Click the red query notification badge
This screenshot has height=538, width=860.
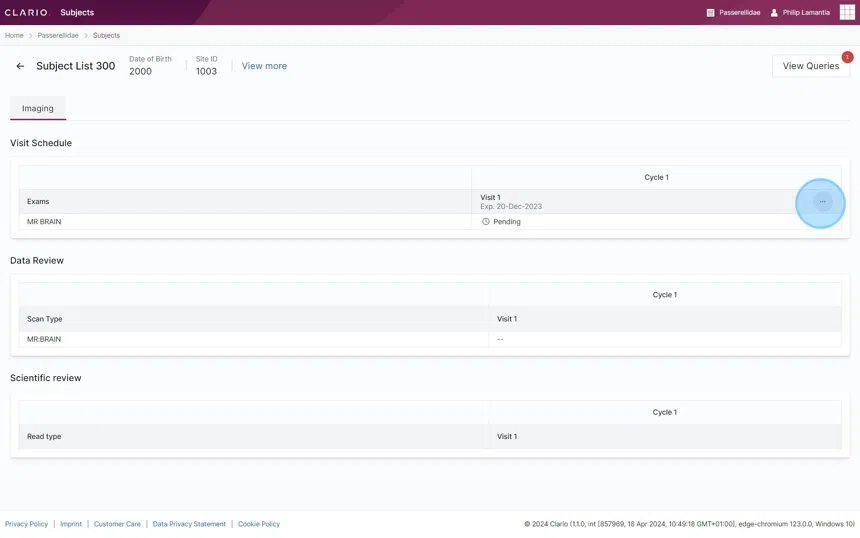(x=847, y=57)
